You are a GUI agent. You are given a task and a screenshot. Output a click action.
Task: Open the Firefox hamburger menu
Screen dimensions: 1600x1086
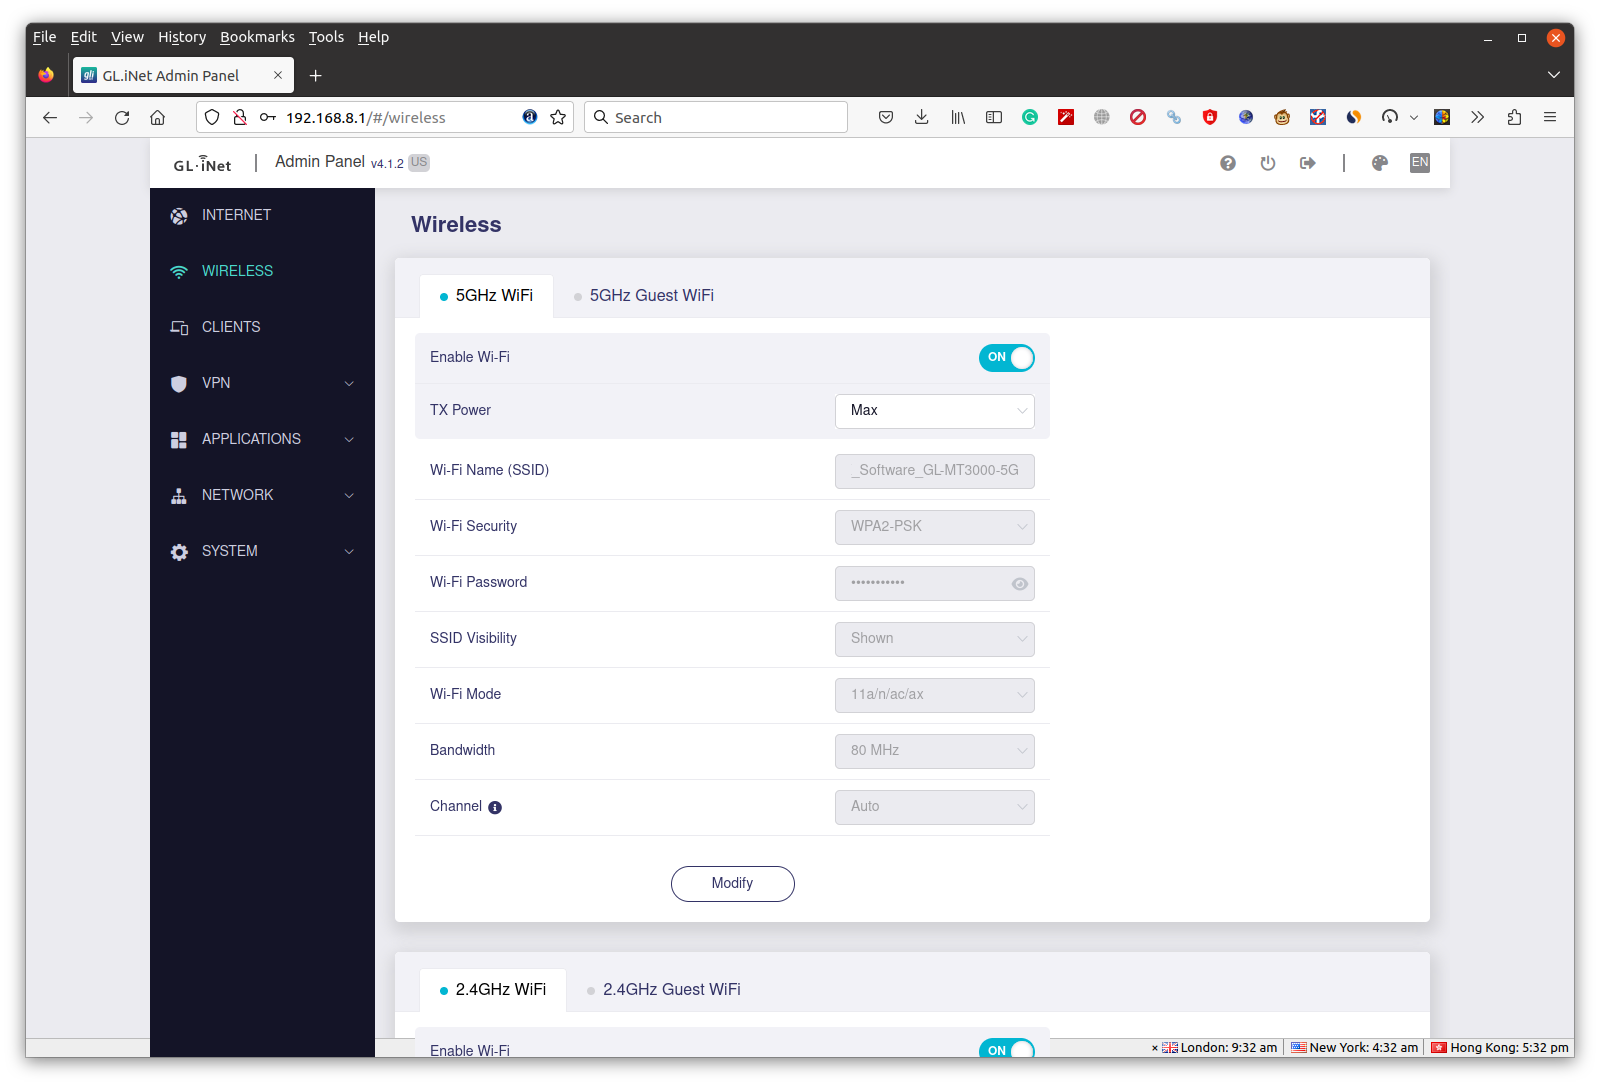[1550, 117]
